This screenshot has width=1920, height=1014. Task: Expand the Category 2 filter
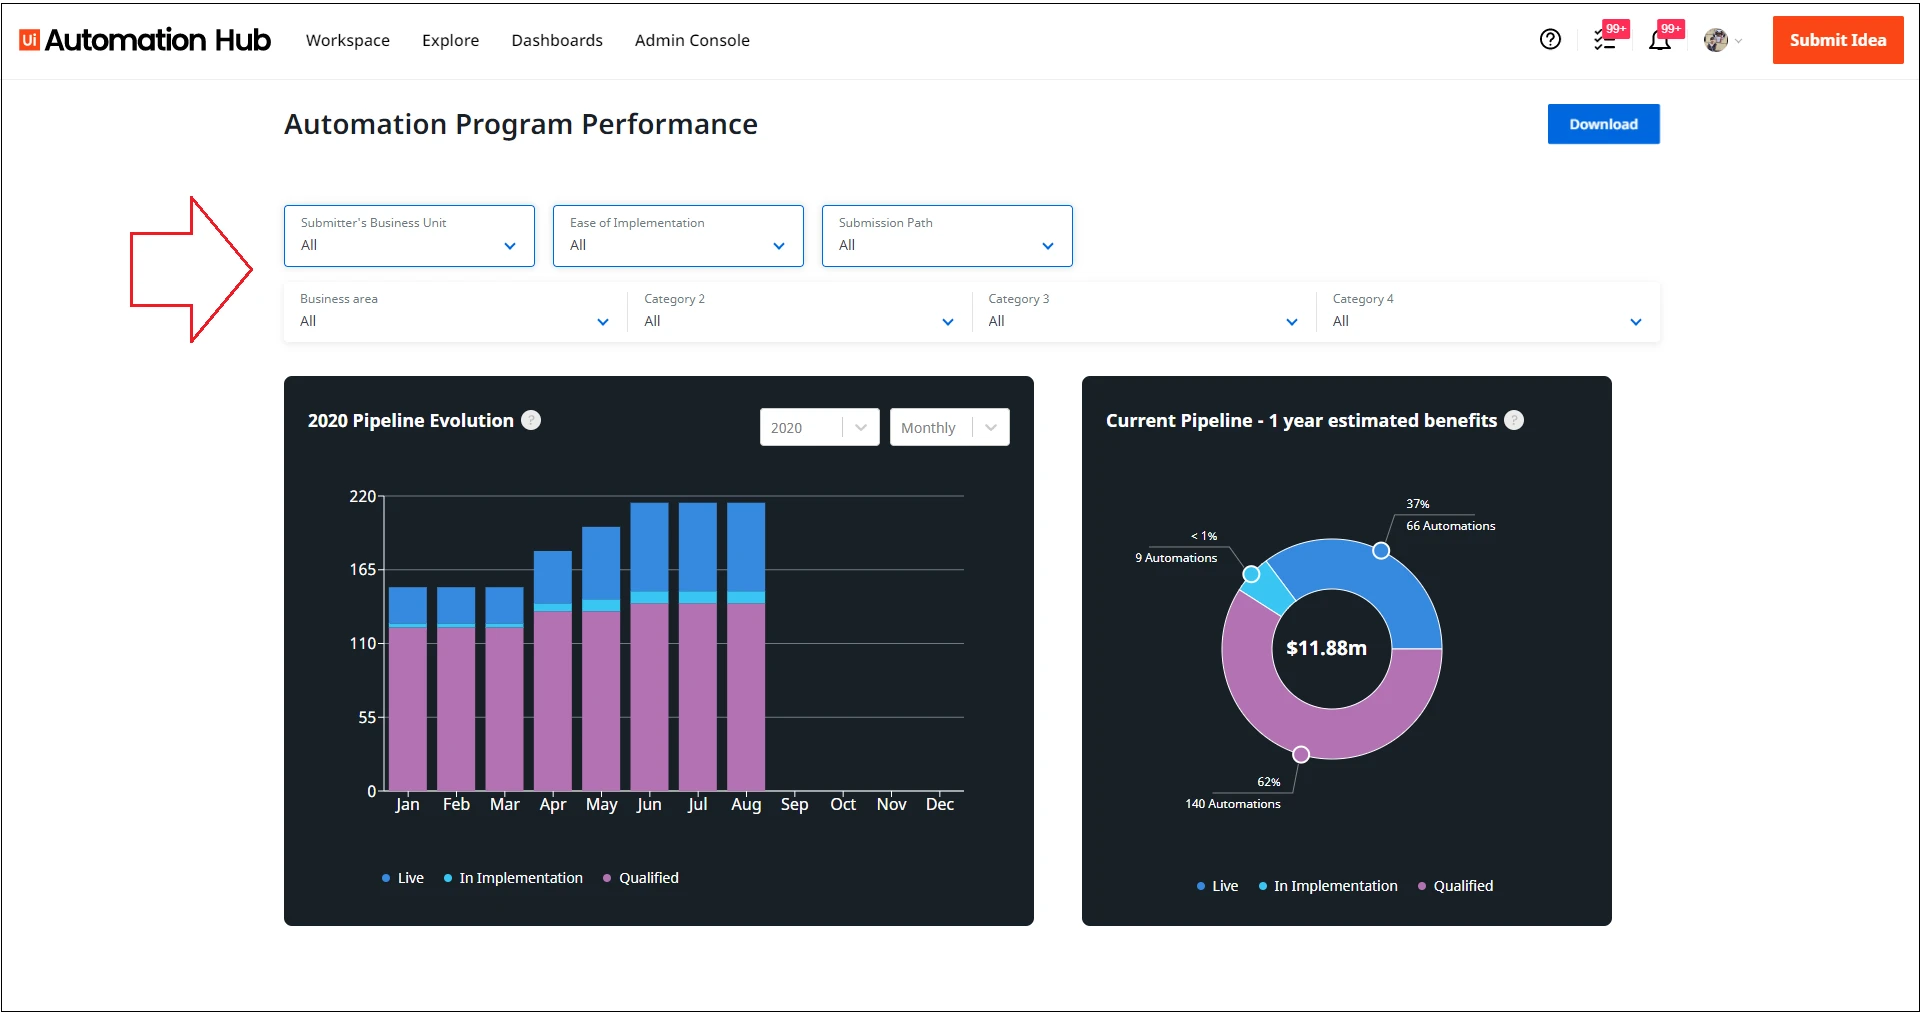click(799, 311)
